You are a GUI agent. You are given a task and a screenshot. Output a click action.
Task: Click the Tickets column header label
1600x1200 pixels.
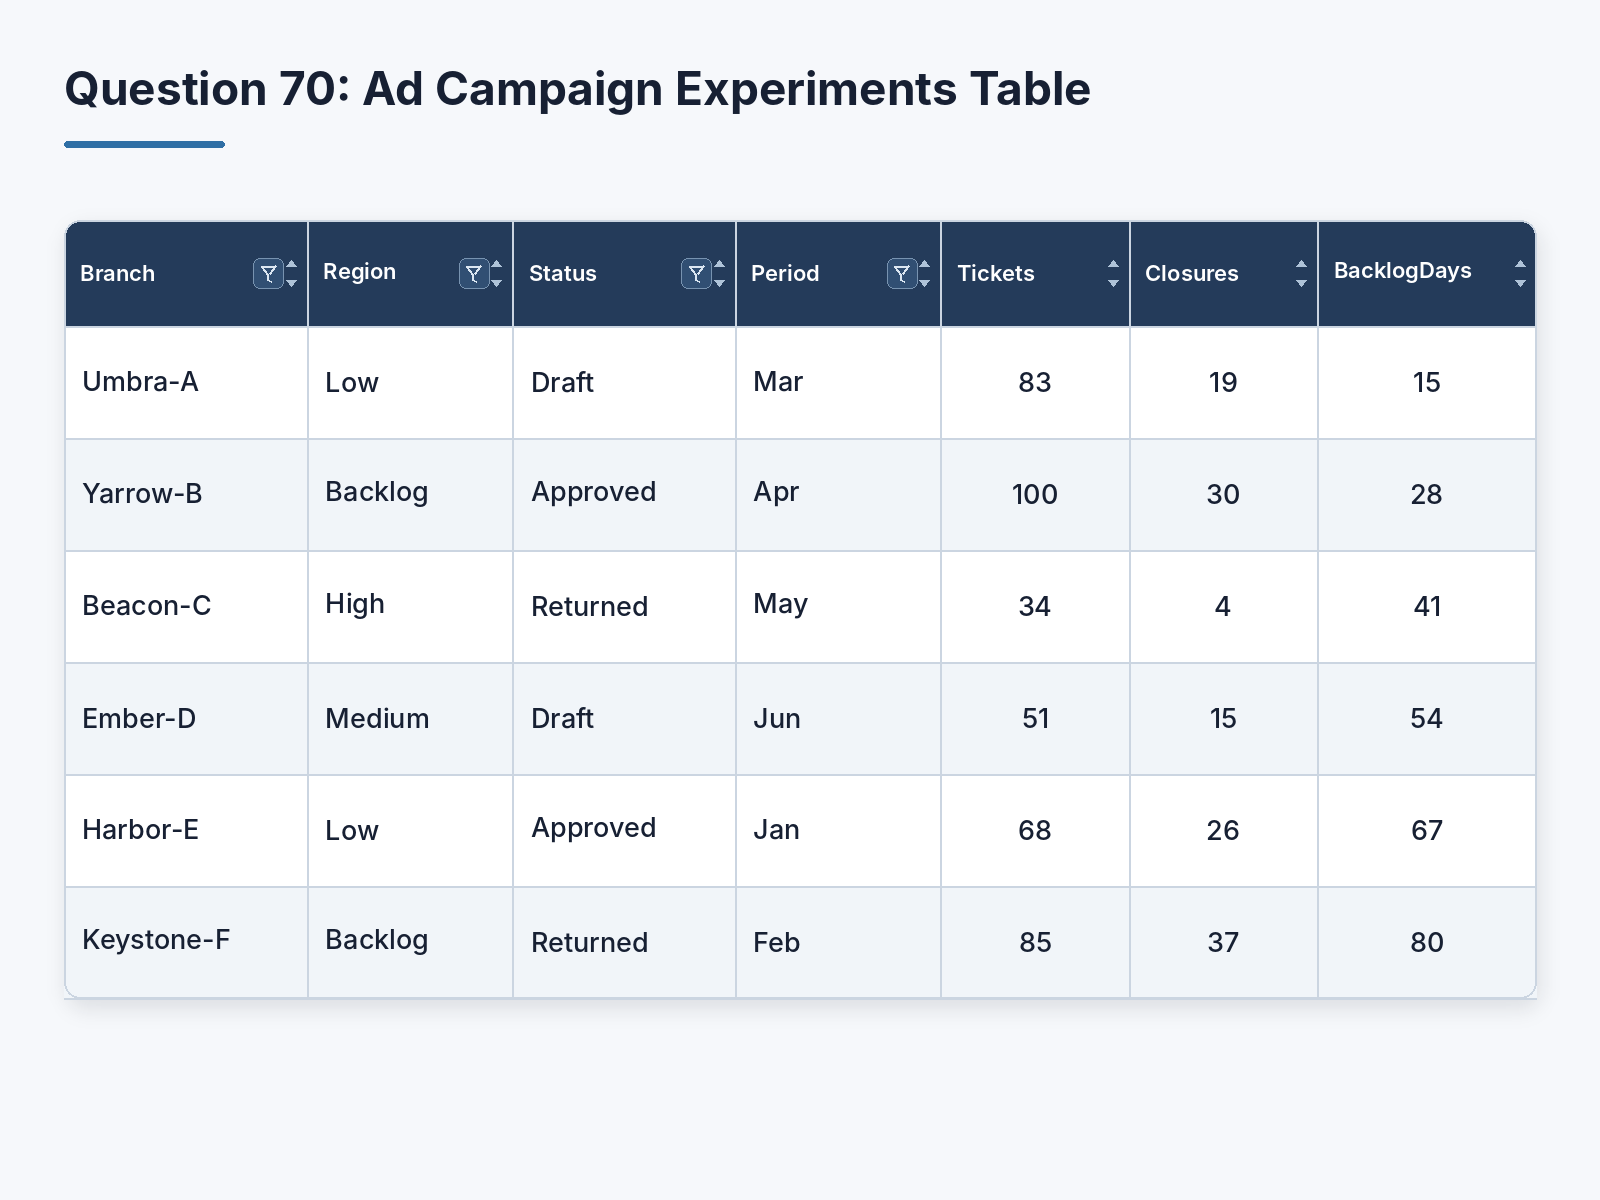[x=995, y=273]
